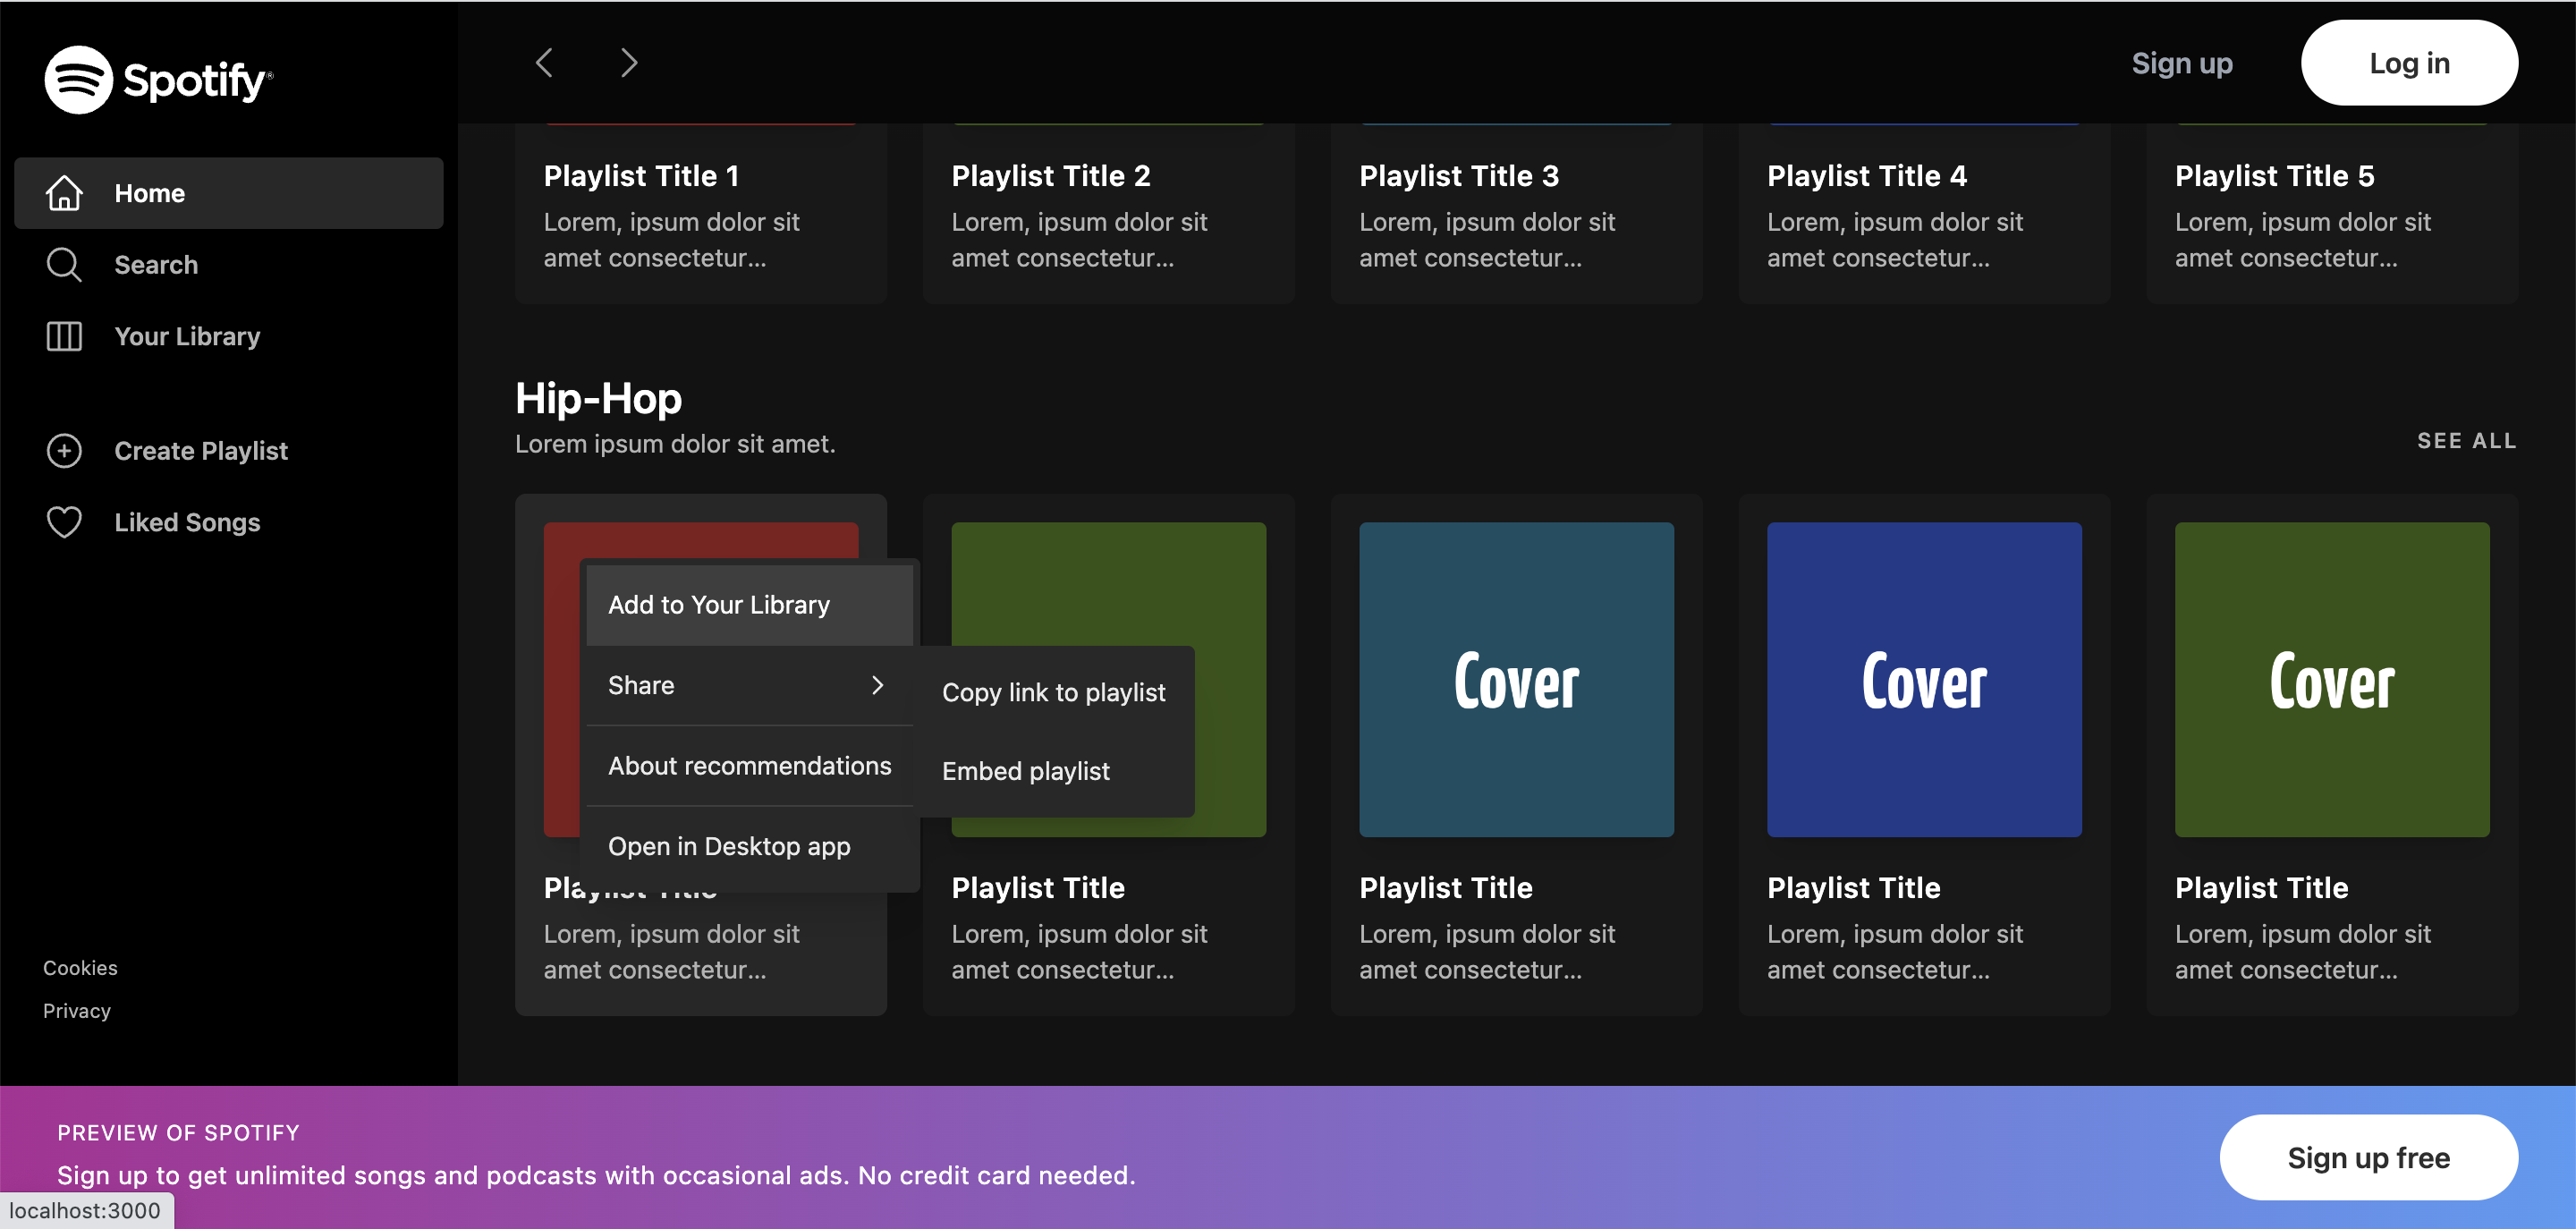2576x1229 pixels.
Task: Click the Your Library icon
Action: coord(64,336)
